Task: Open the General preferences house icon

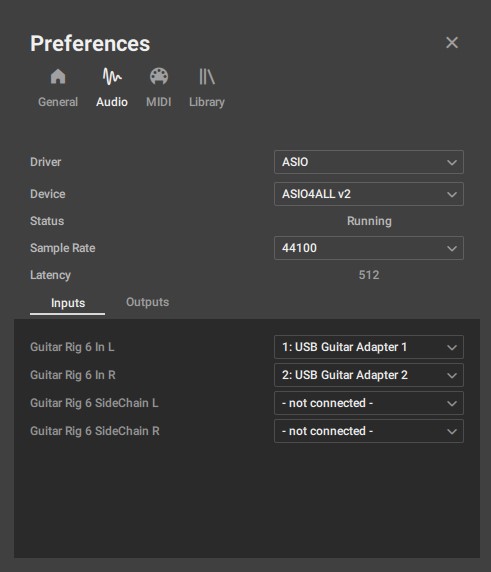Action: coord(58,77)
